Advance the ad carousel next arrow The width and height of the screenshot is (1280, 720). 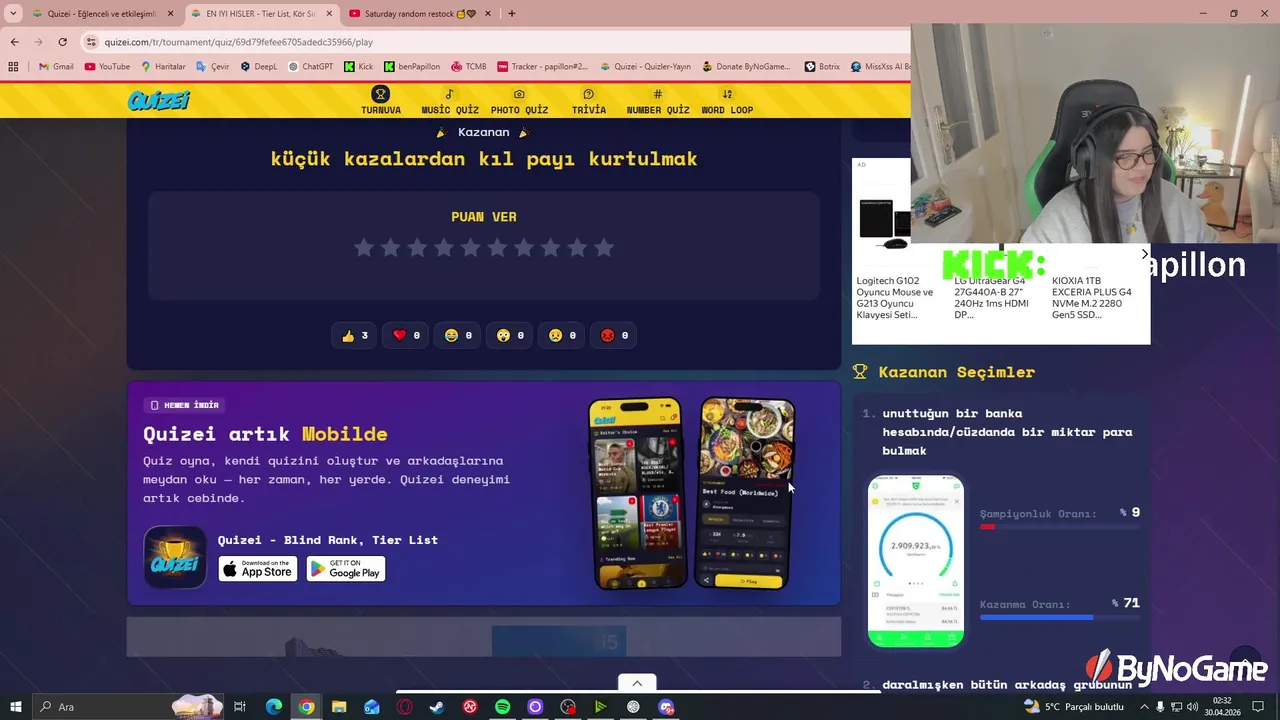[x=1144, y=254]
